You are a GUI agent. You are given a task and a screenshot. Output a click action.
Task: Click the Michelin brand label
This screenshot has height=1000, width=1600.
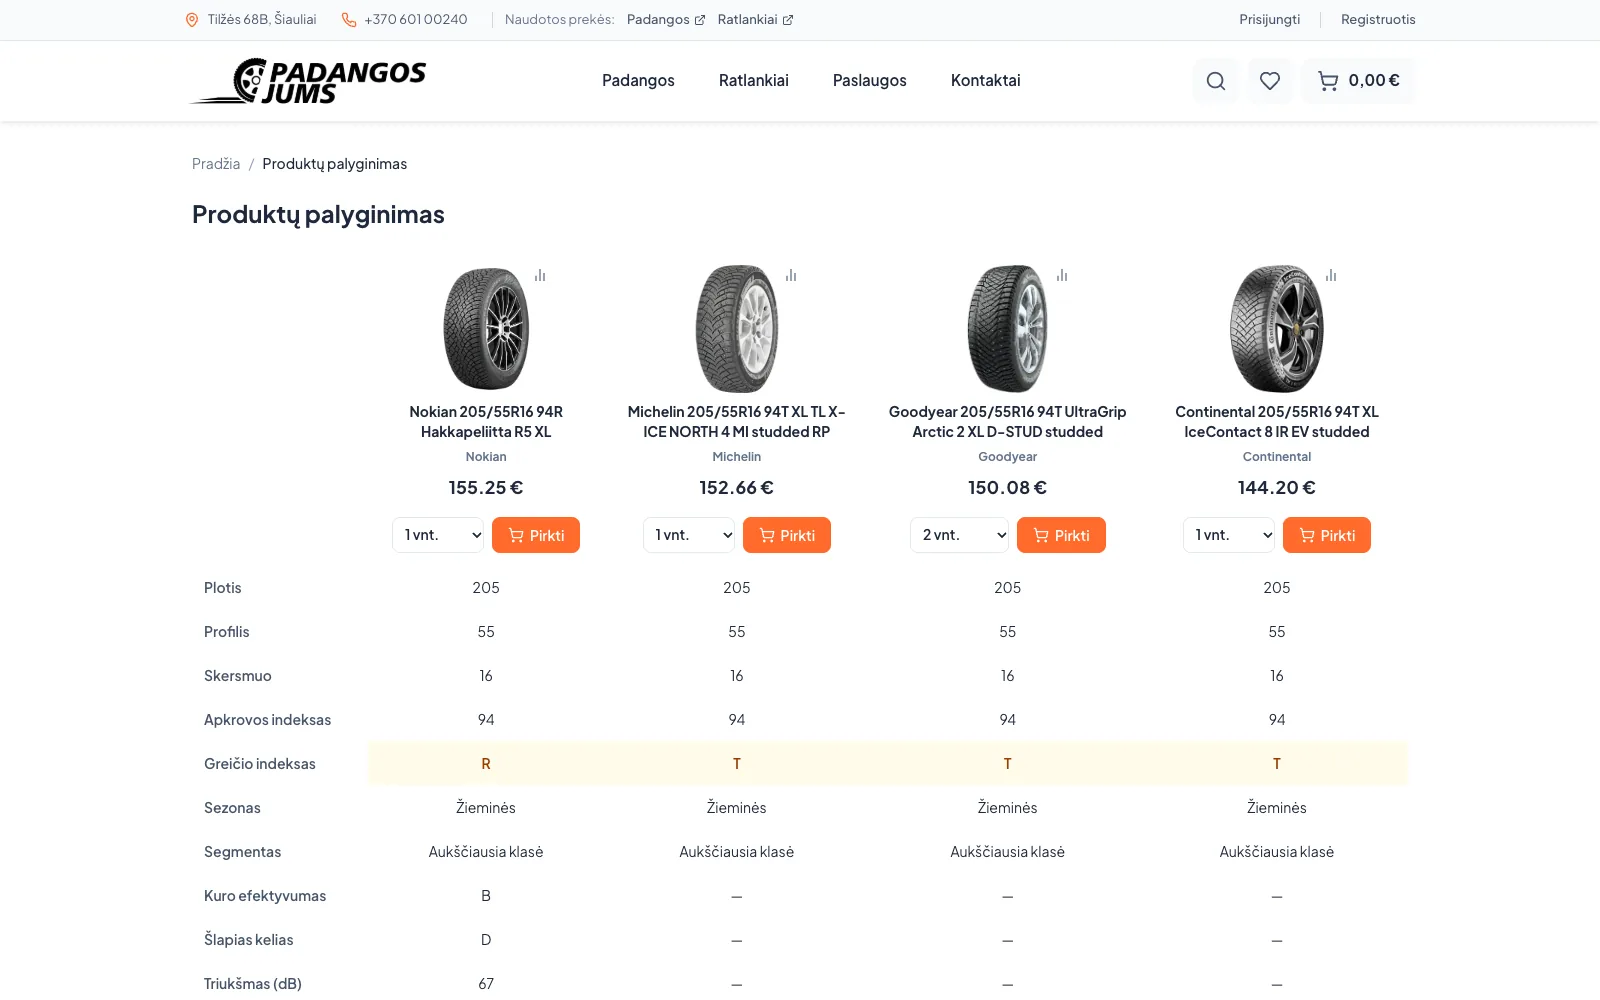pos(737,457)
